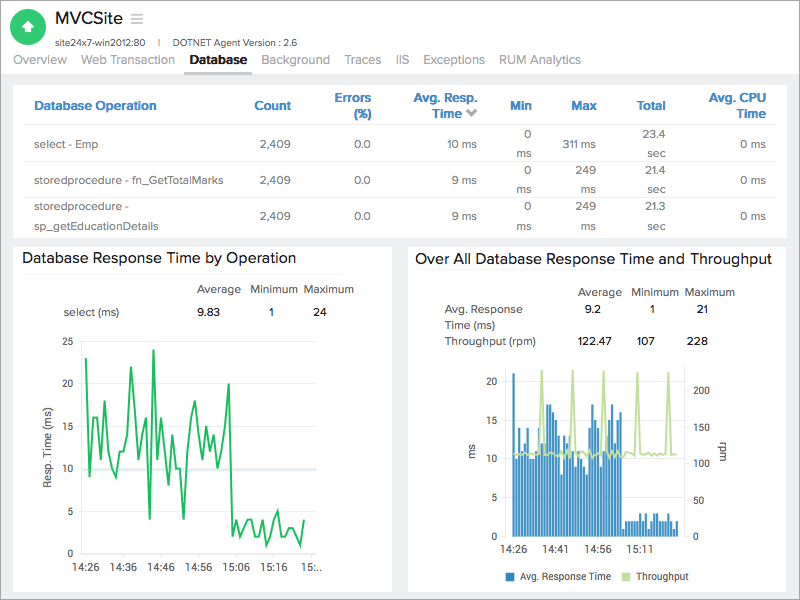800x600 pixels.
Task: Click the Avg. Response Time legend swatch
Action: [x=511, y=576]
